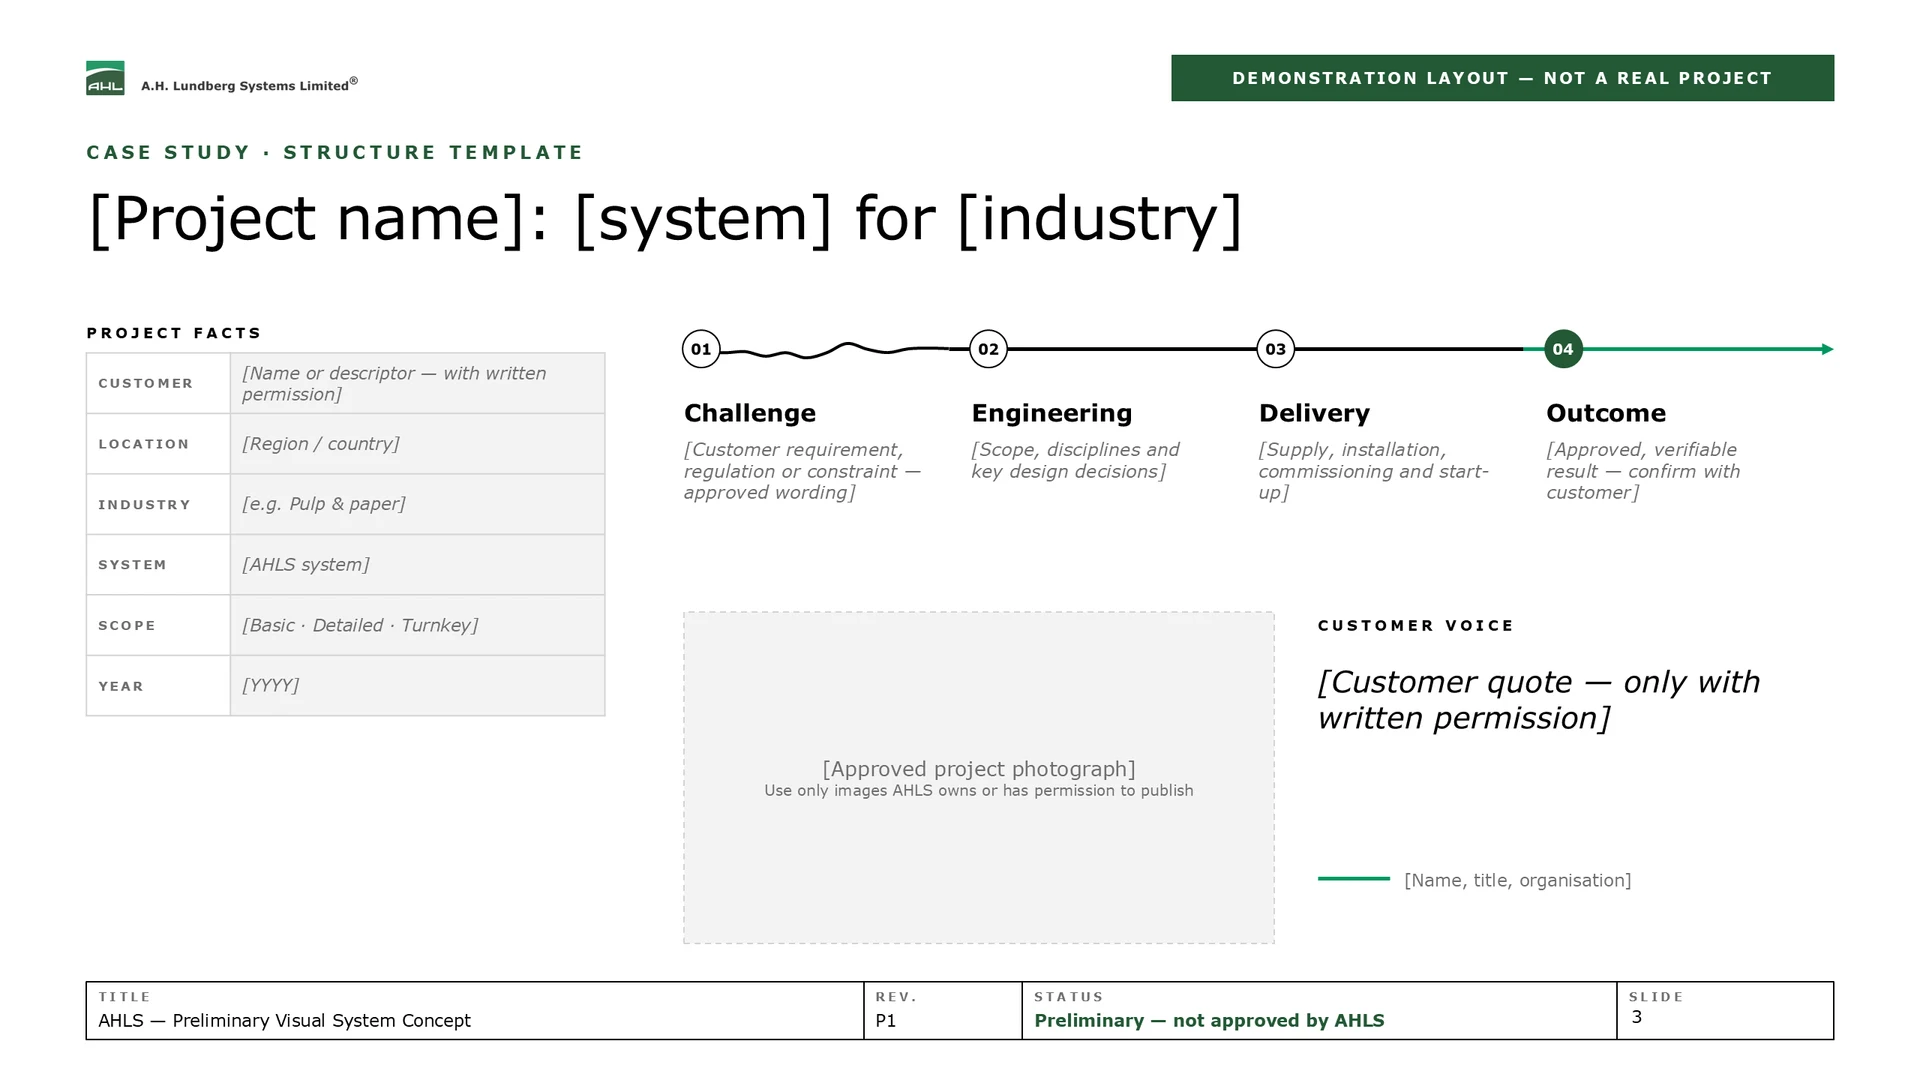Select the step 02 timeline marker

988,349
